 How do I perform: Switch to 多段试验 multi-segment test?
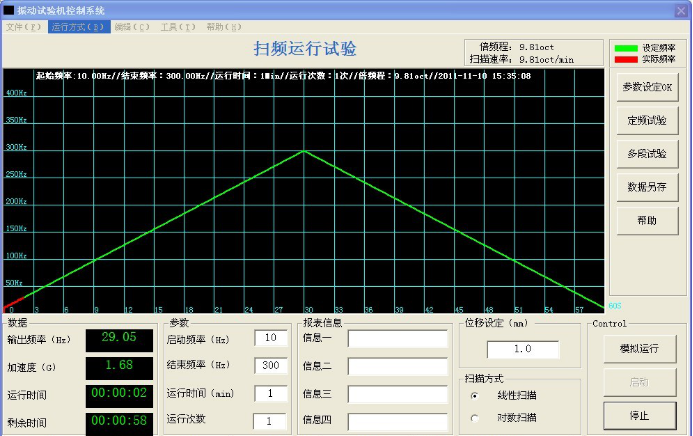pyautogui.click(x=646, y=153)
